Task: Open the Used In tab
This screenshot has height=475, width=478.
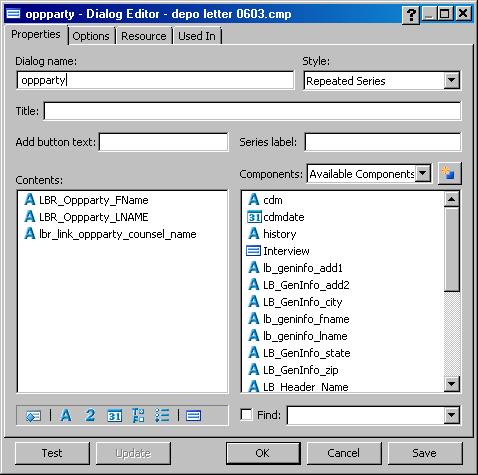Action: point(197,36)
